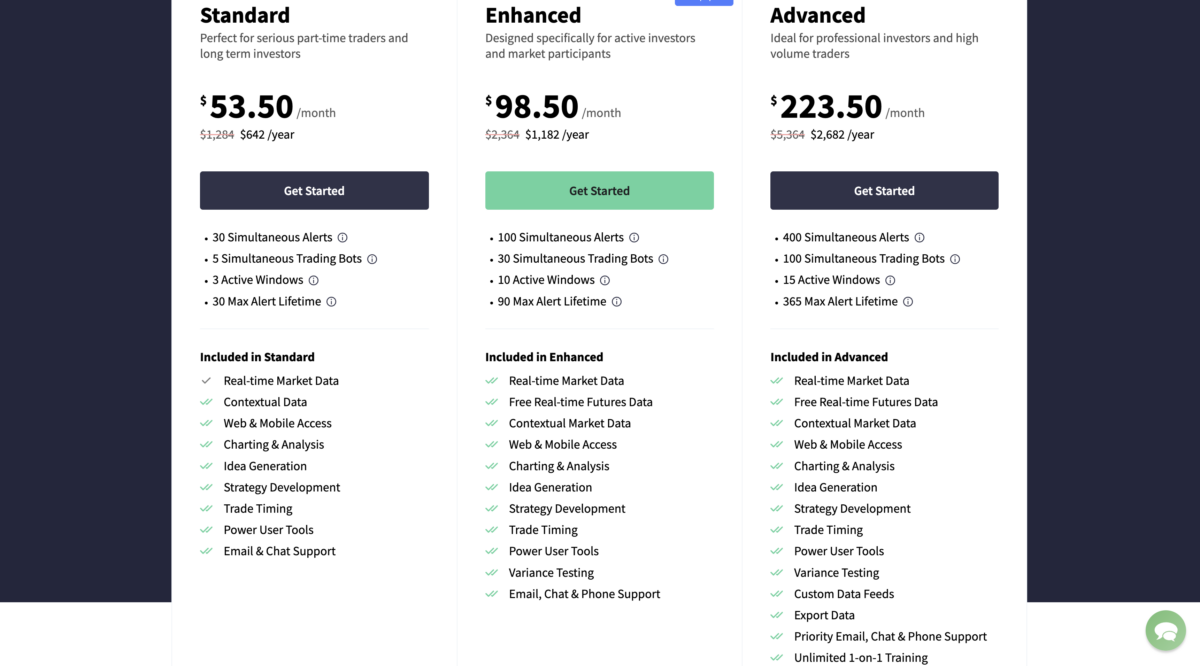
Task: Open the chat support widget
Action: 1165,630
